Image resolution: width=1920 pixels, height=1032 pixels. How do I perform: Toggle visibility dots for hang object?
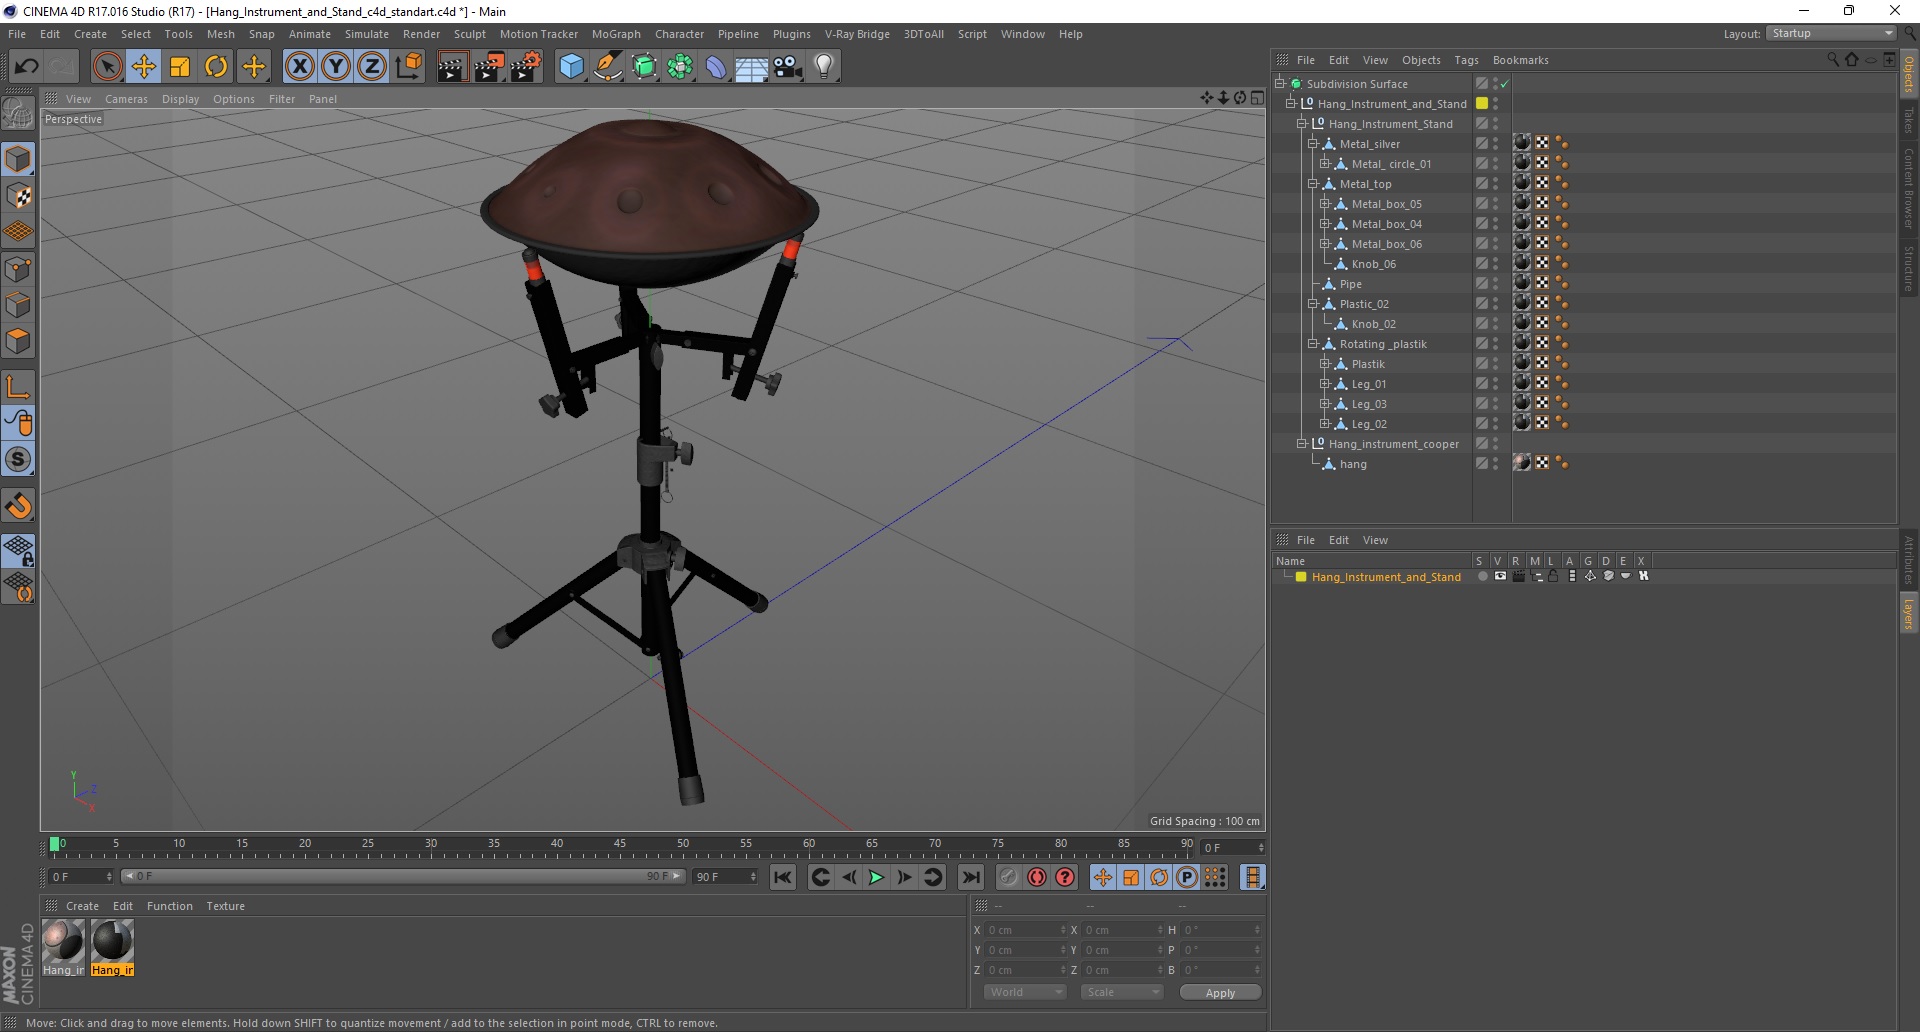click(x=1495, y=464)
